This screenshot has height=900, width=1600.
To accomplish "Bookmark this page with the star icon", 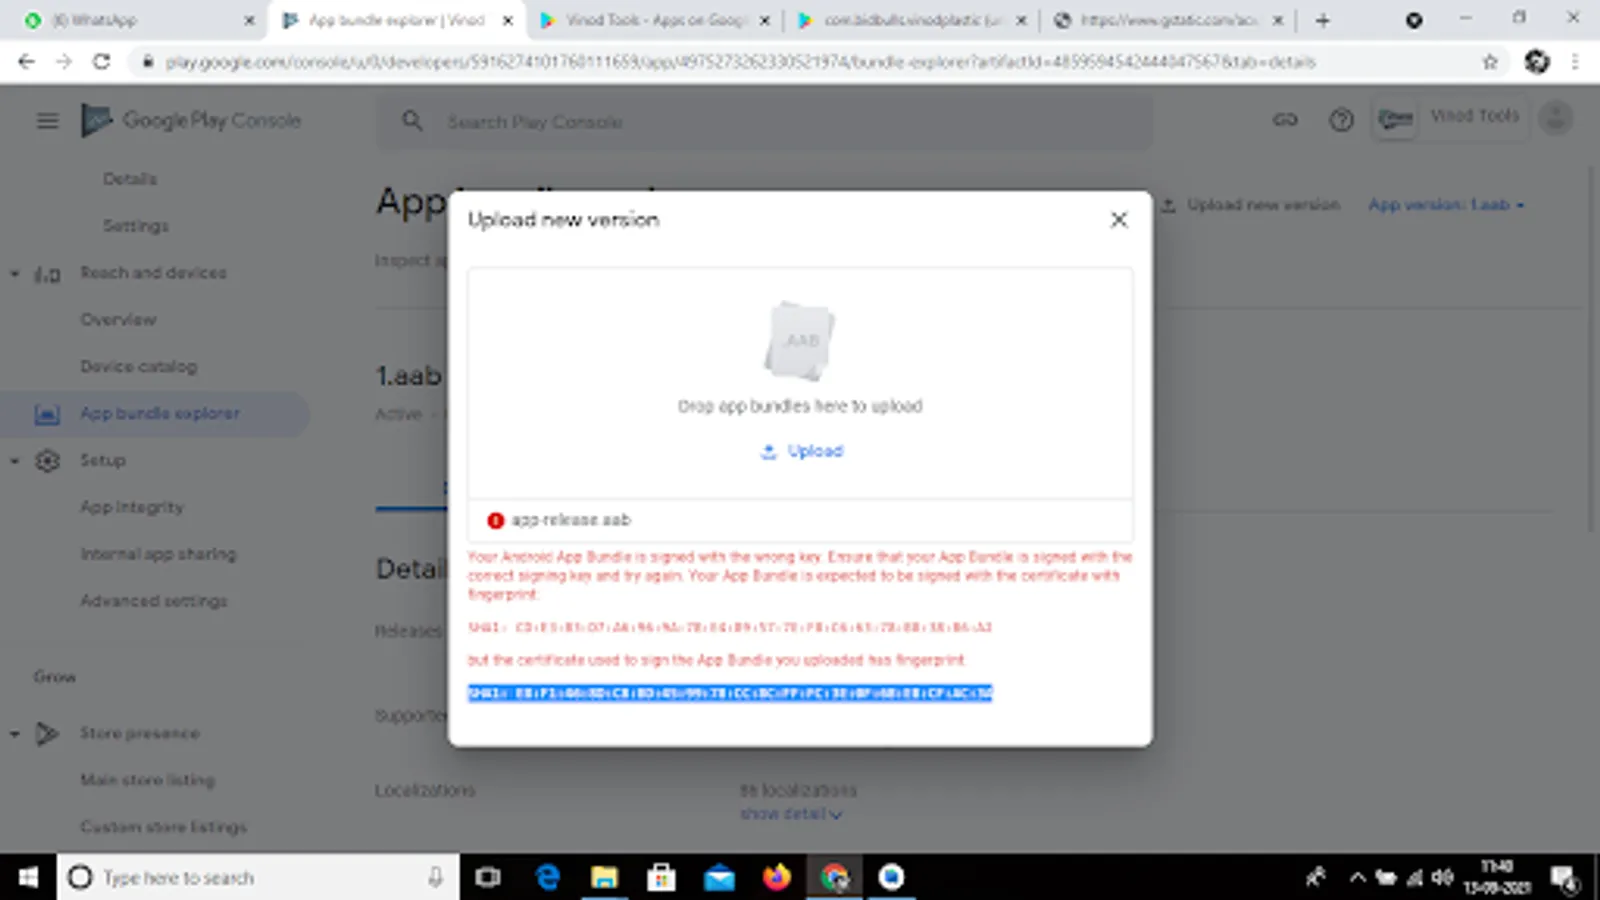I will pos(1490,62).
